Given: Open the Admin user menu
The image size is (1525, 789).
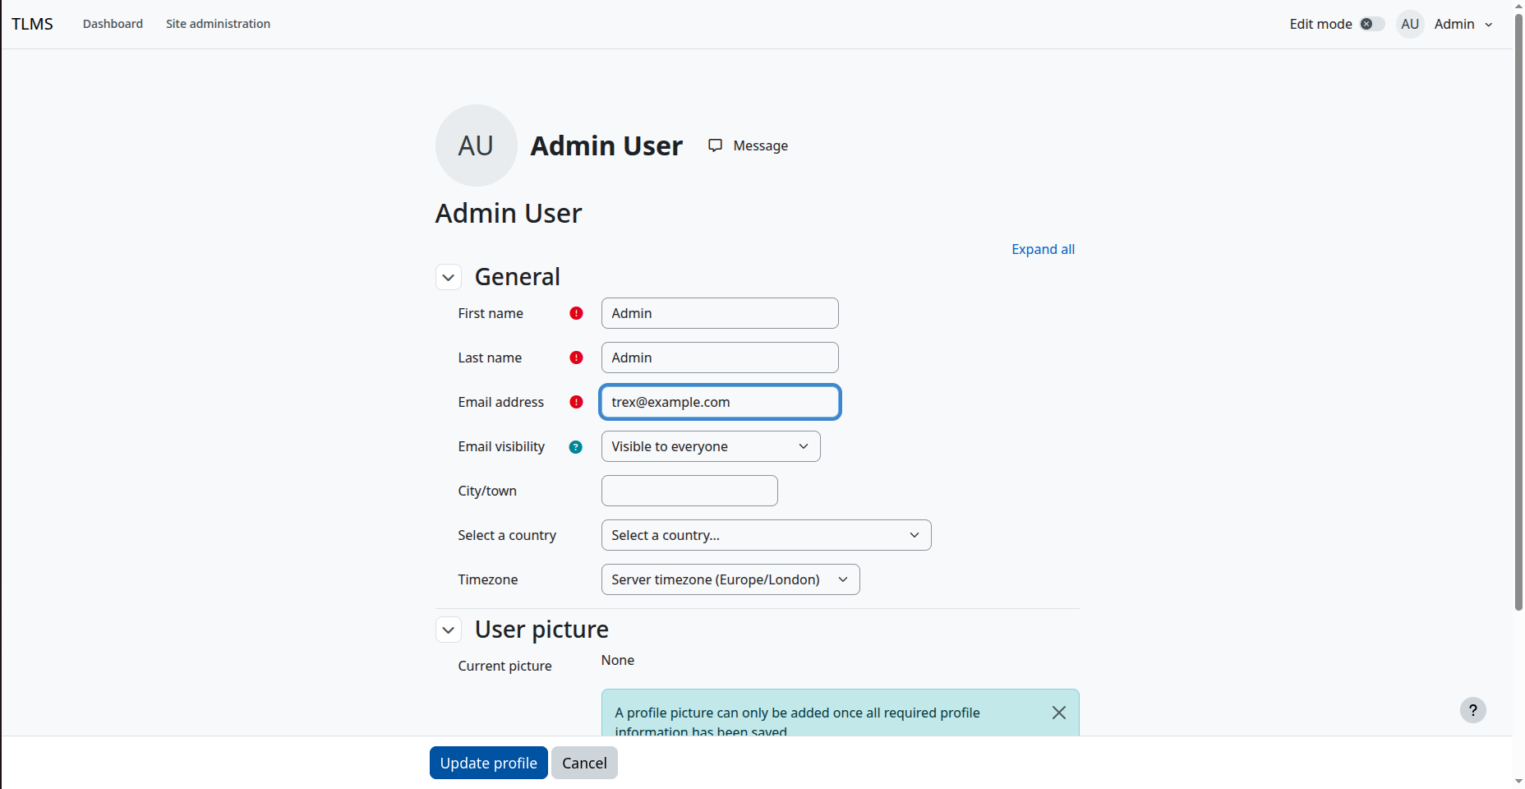Looking at the screenshot, I should point(1463,24).
